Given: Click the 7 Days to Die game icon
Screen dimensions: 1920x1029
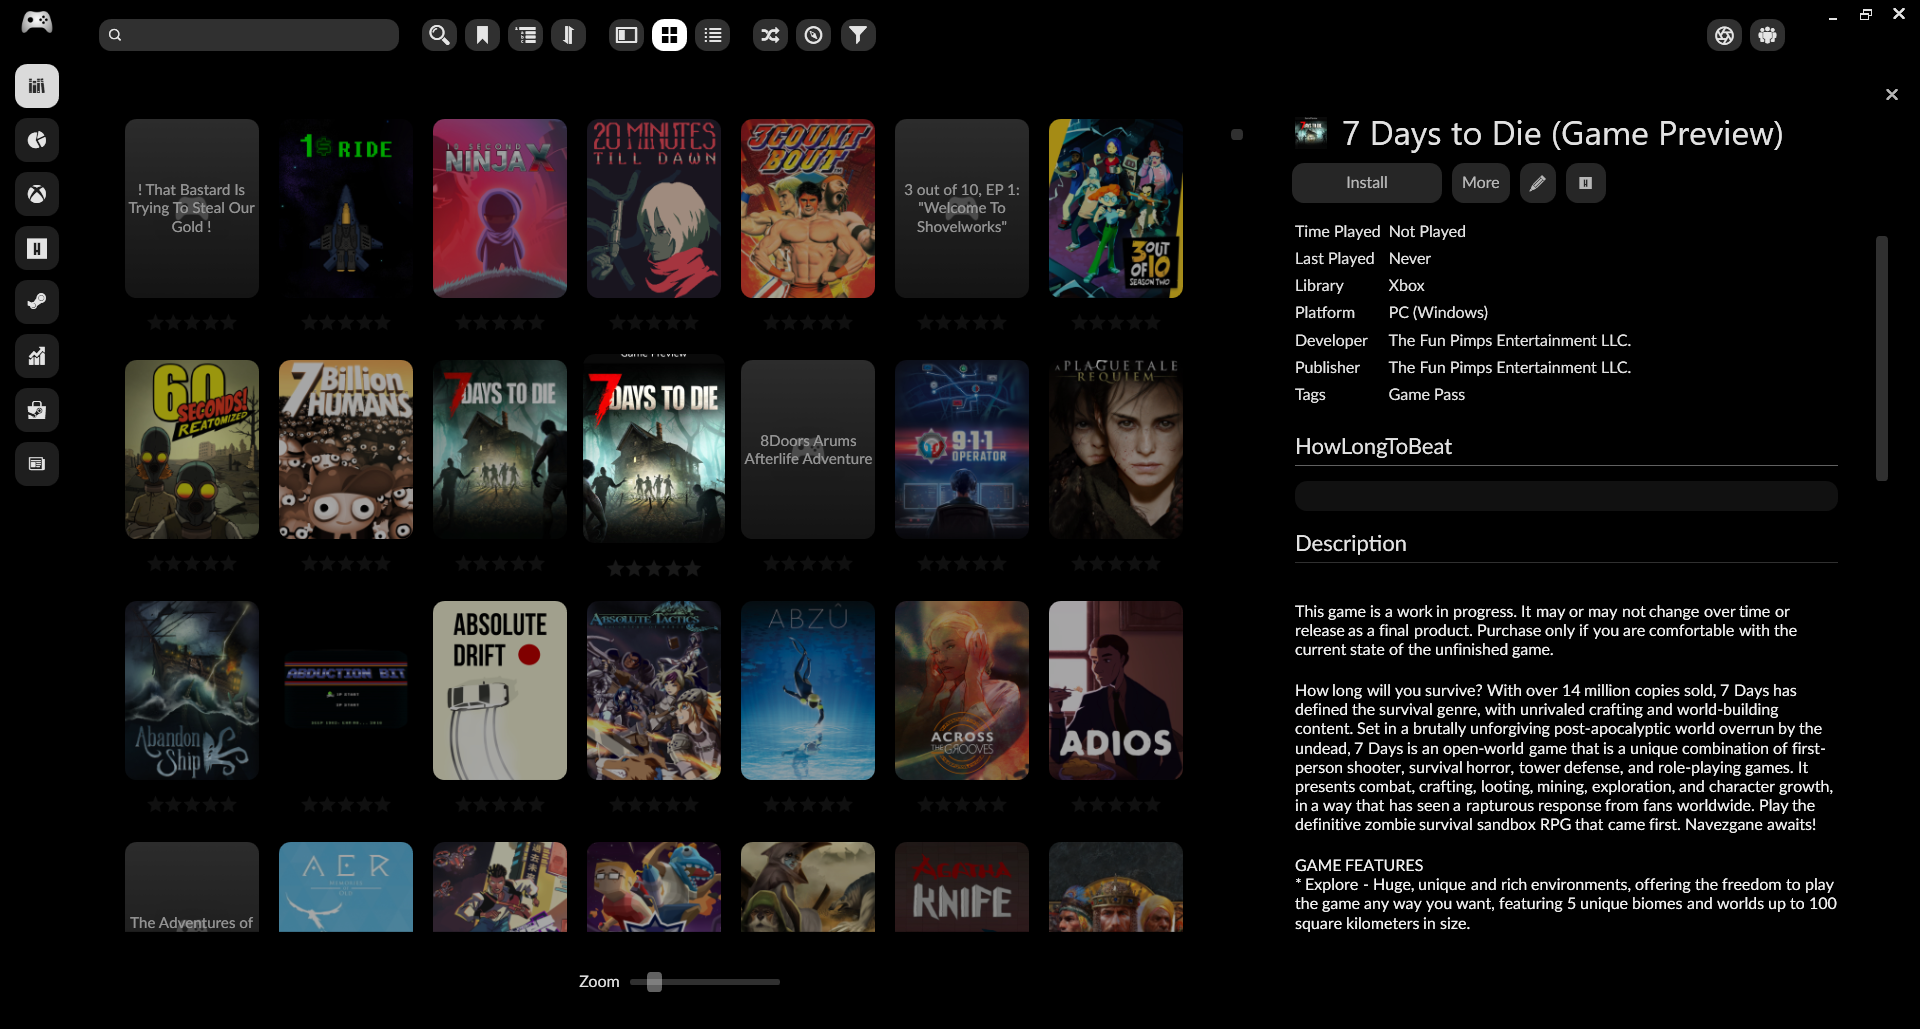Looking at the screenshot, I should (x=1311, y=133).
